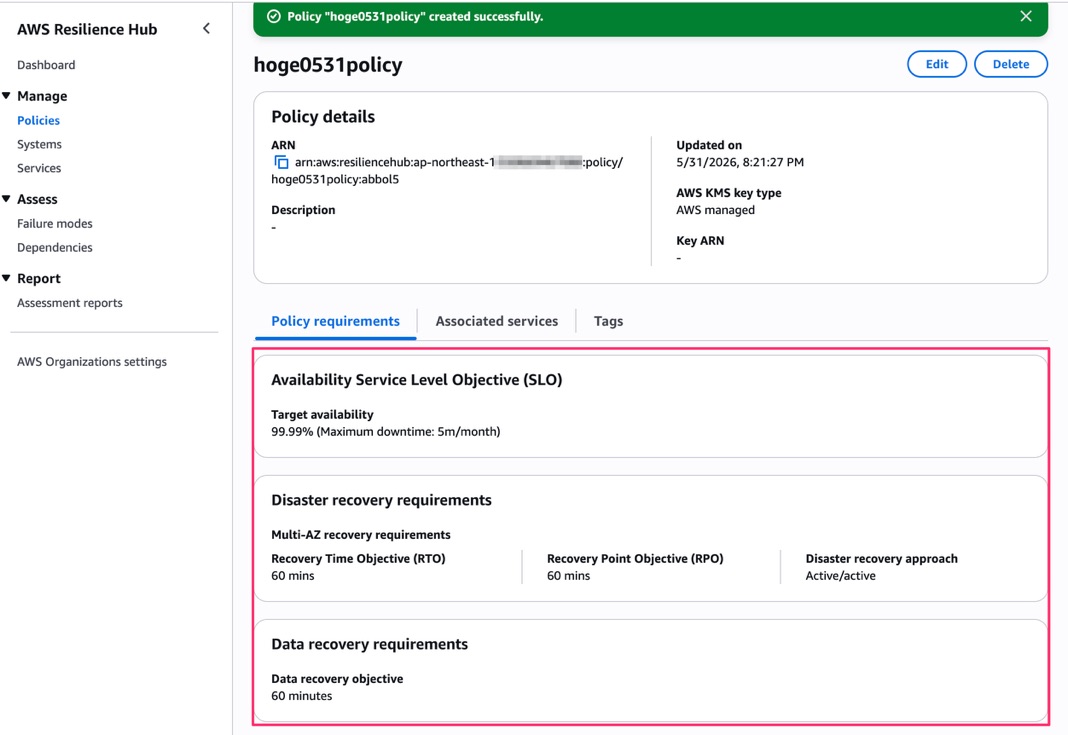This screenshot has height=735, width=1068.
Task: Open Dependencies page
Action: click(x=54, y=247)
